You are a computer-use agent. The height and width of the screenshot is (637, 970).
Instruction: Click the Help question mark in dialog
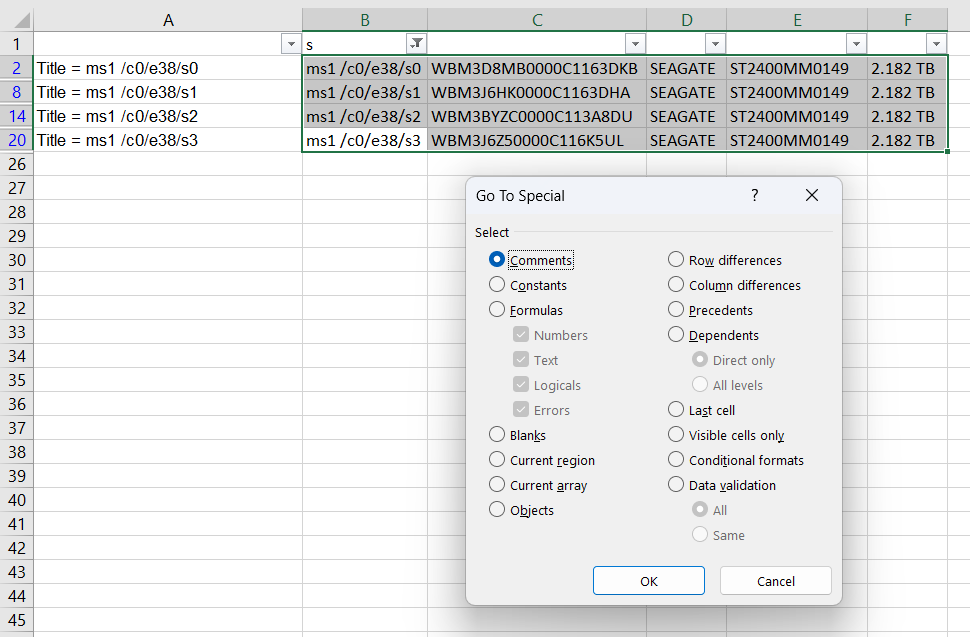(x=755, y=196)
